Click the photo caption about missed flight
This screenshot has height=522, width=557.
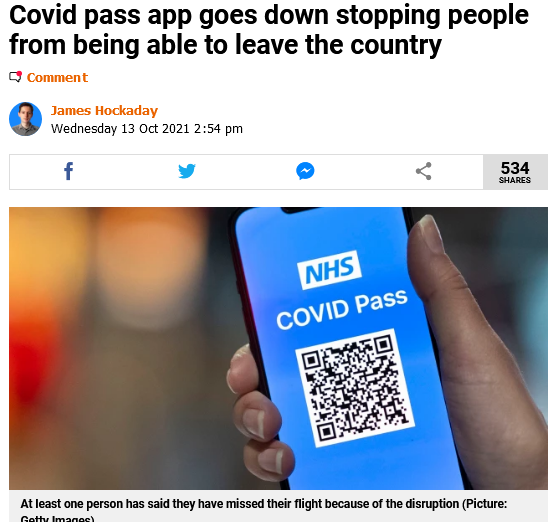coord(264,510)
